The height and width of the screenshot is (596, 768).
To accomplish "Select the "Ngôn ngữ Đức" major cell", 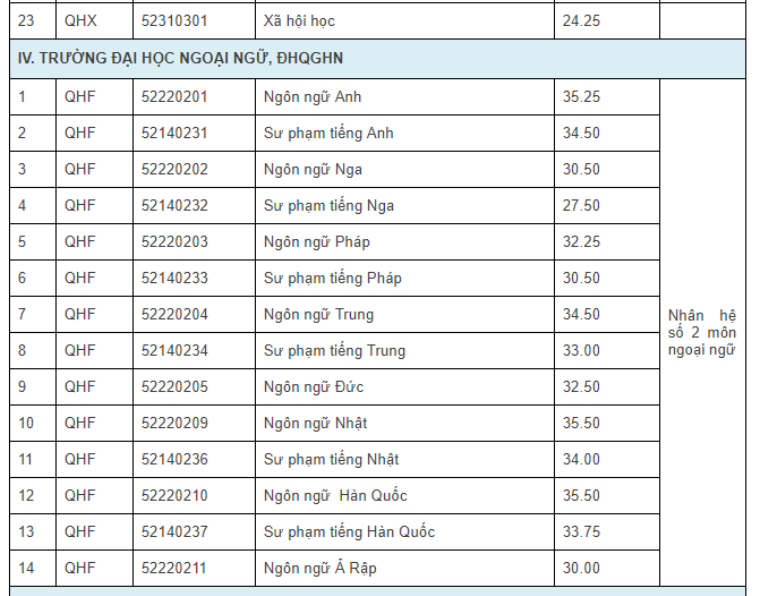I will [314, 387].
